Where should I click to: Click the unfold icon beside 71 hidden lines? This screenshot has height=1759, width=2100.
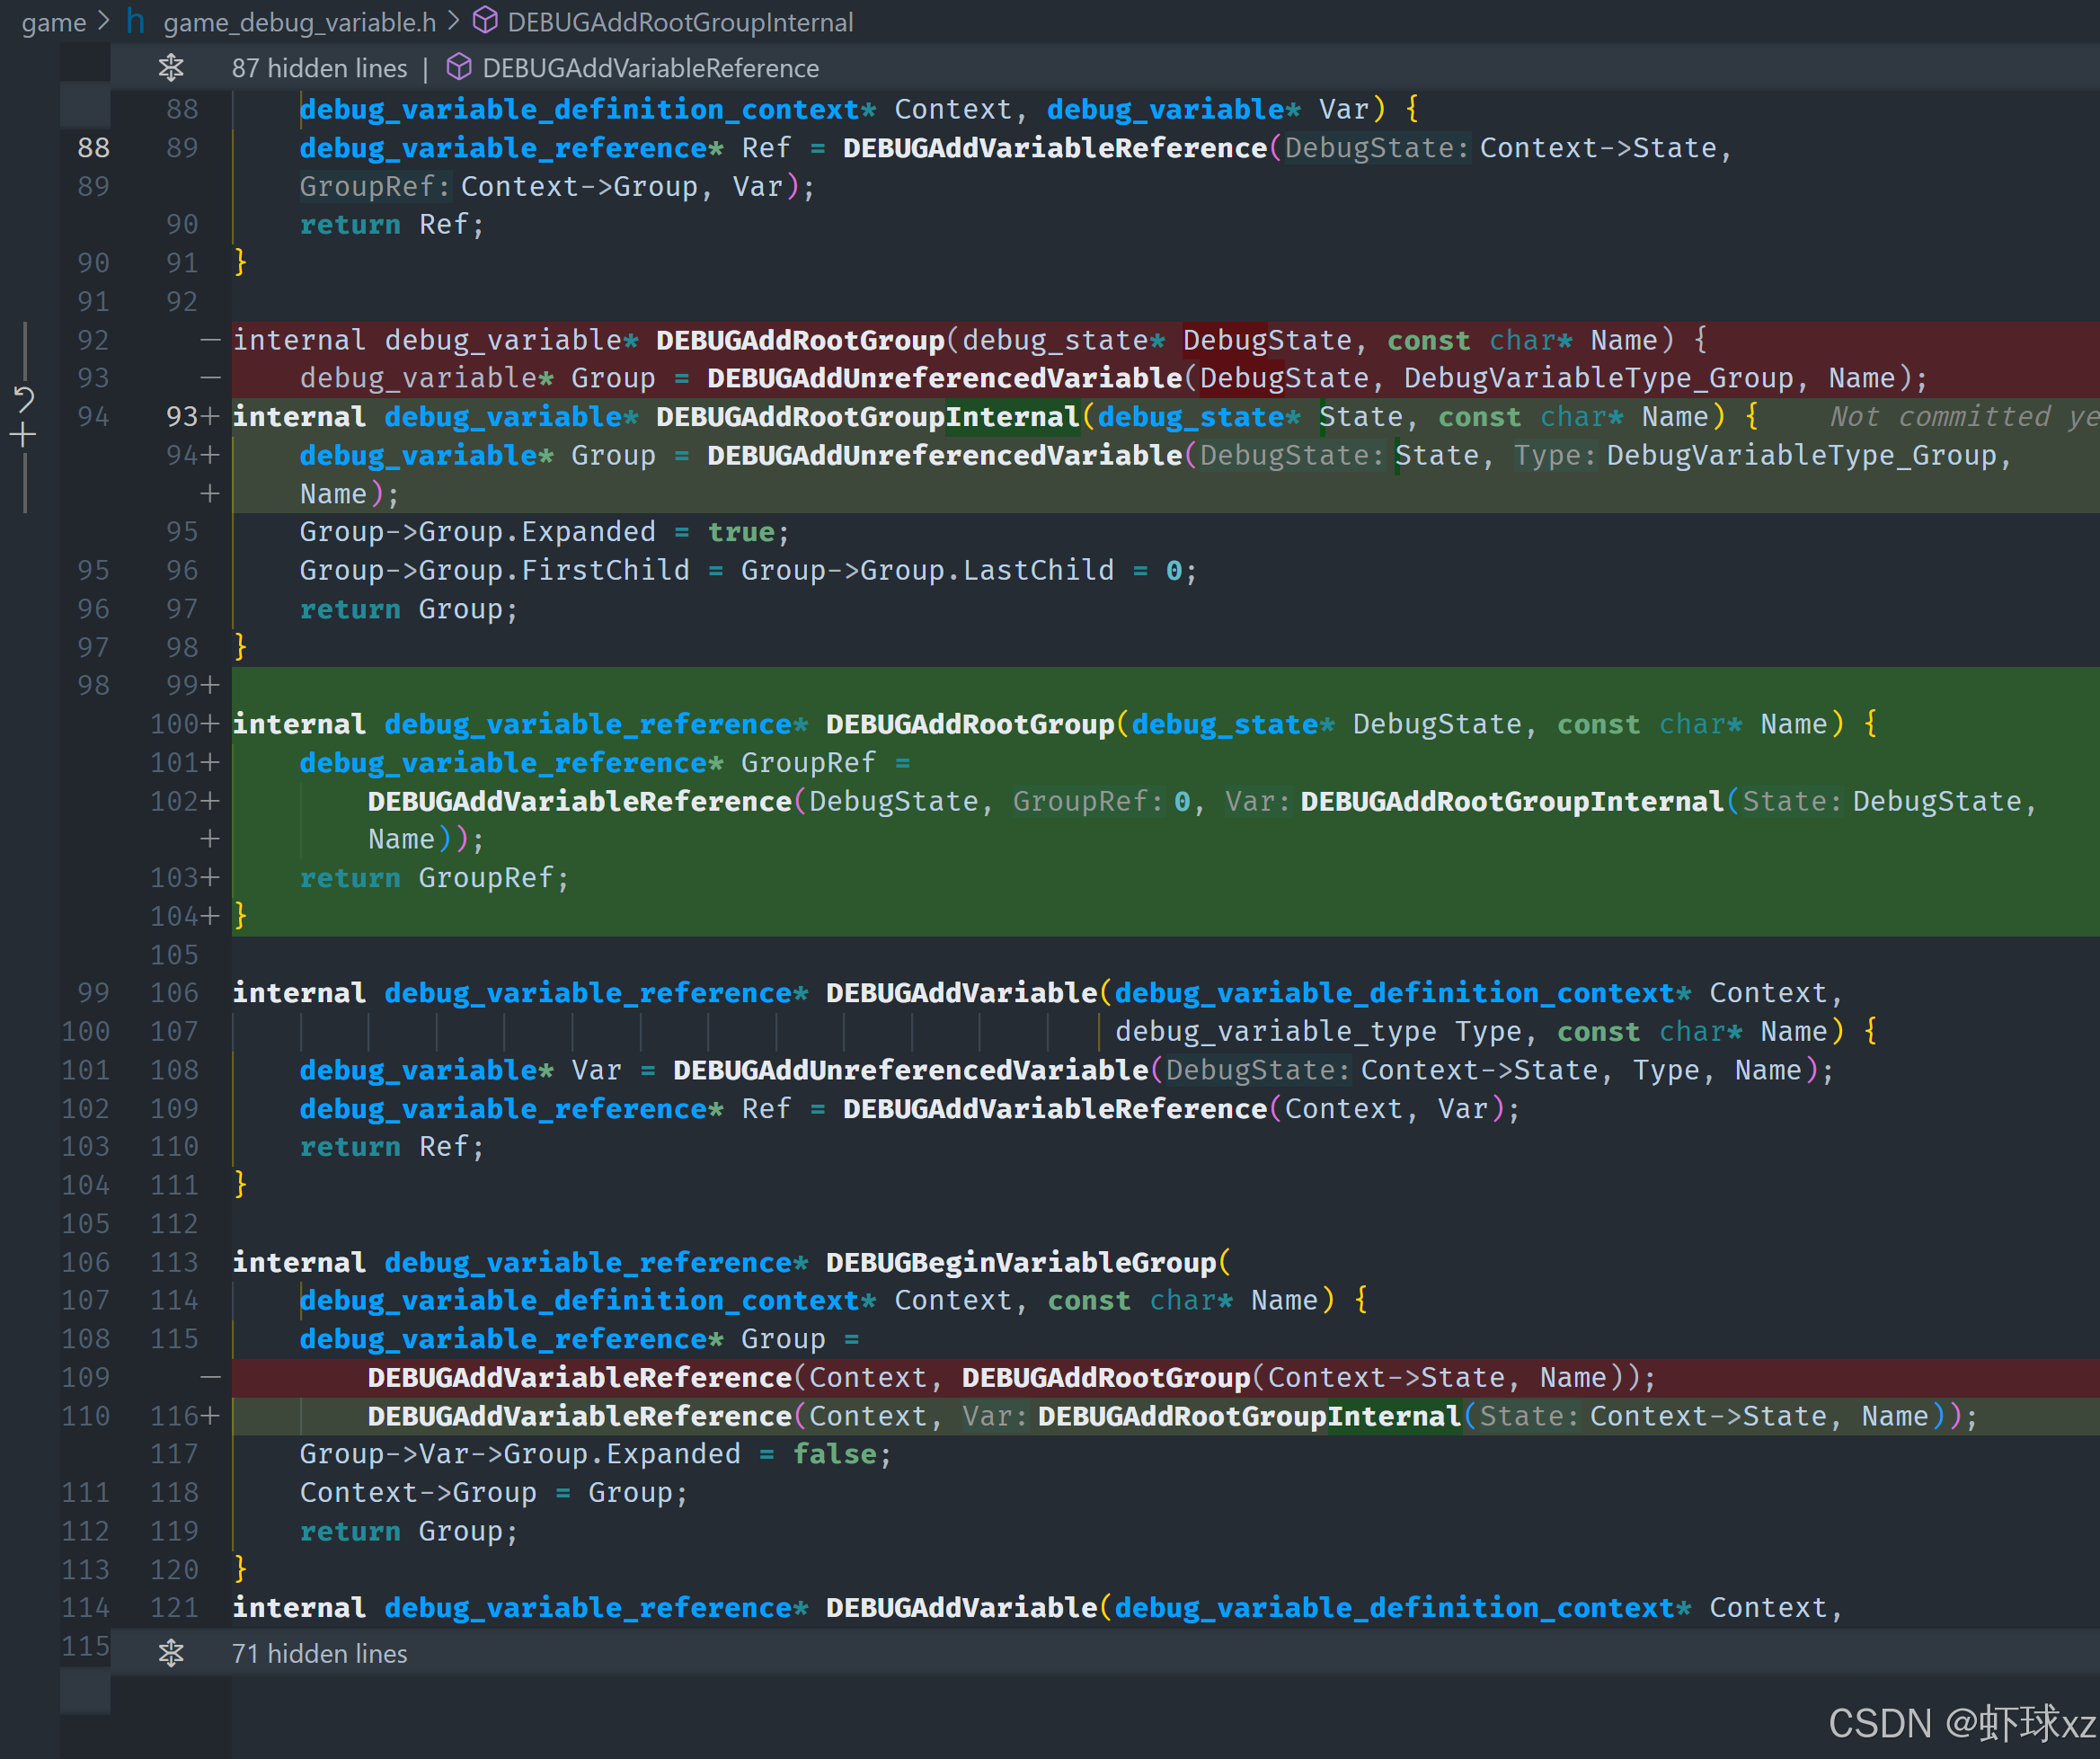[171, 1653]
